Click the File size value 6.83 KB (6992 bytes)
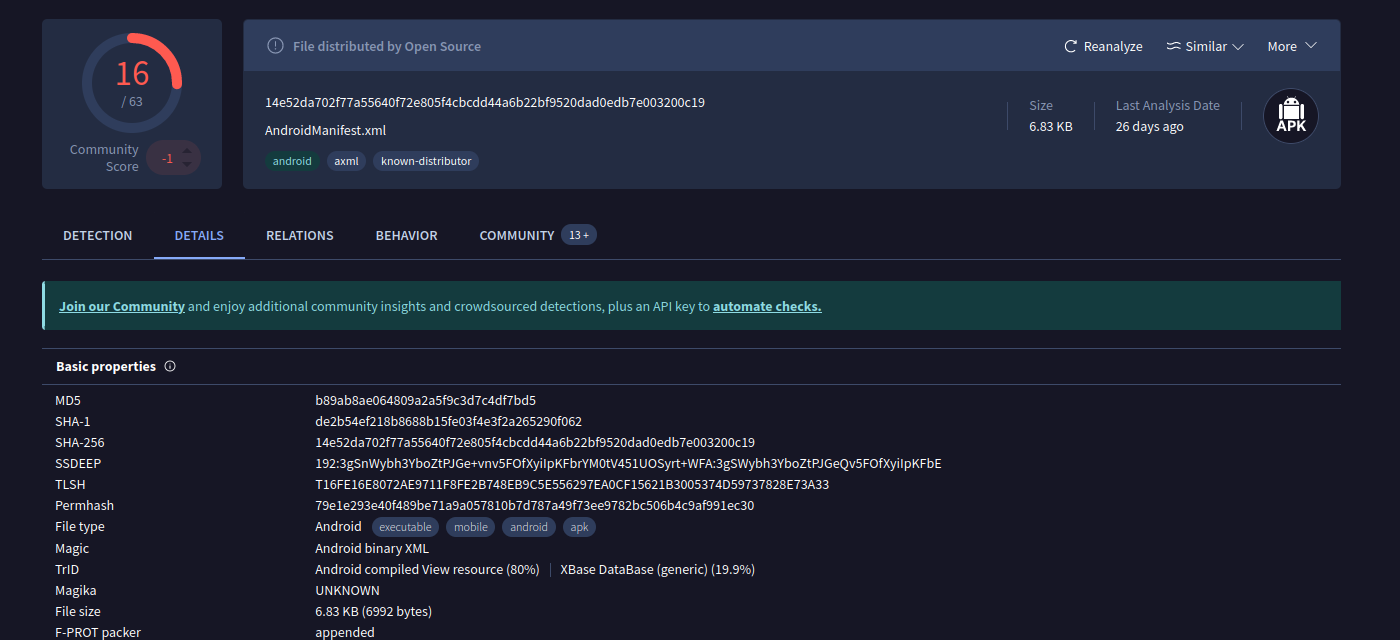 click(x=373, y=612)
